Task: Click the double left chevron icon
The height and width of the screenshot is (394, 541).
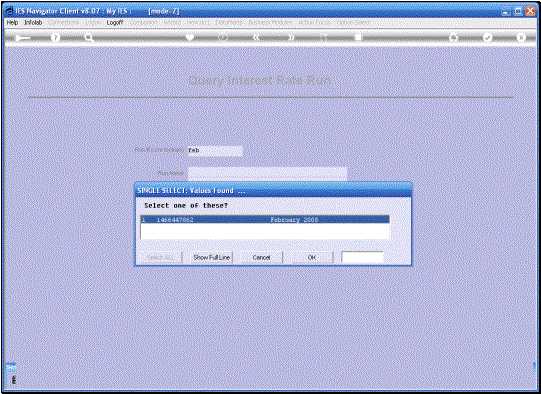Action: [x=256, y=37]
